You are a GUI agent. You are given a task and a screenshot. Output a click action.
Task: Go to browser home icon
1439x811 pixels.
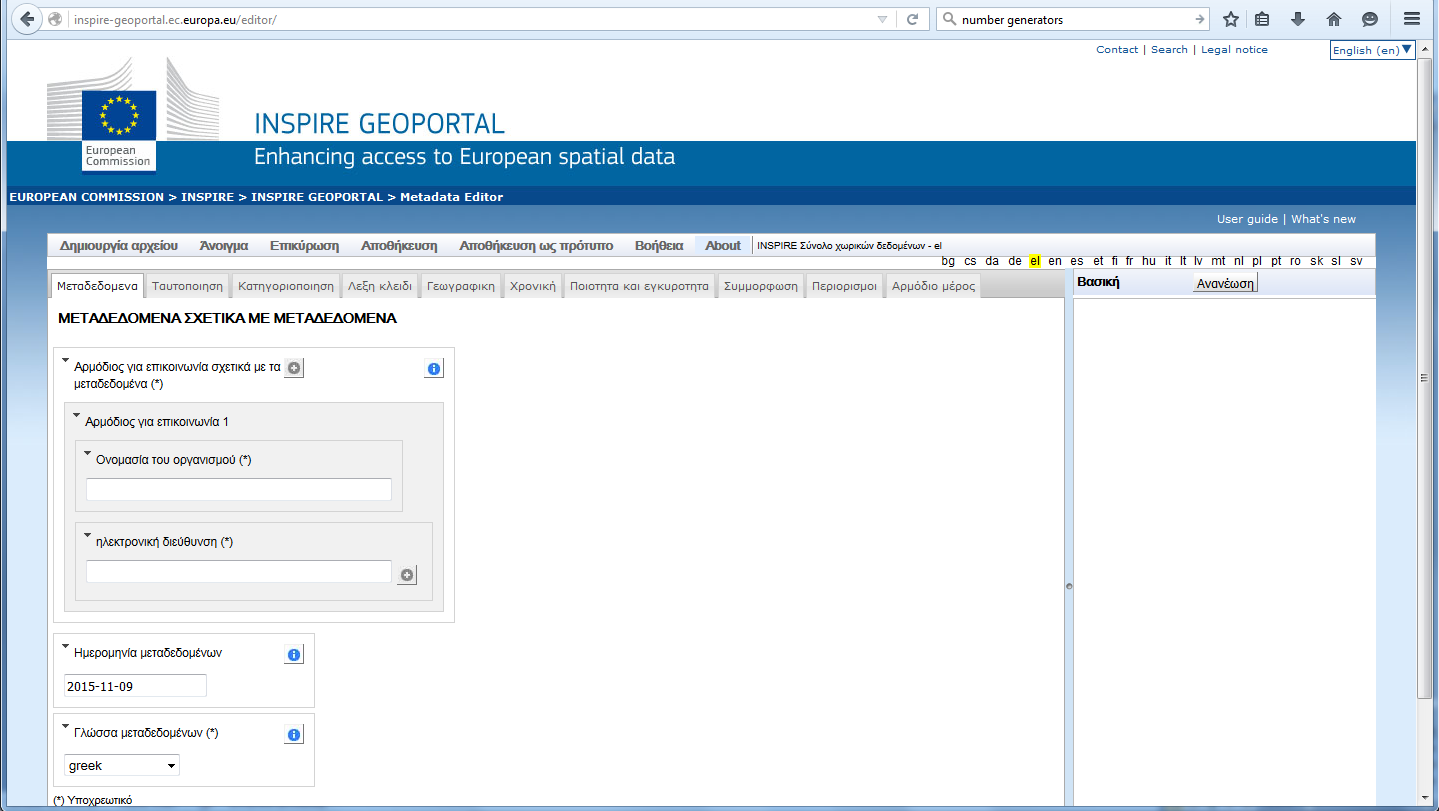(1334, 19)
